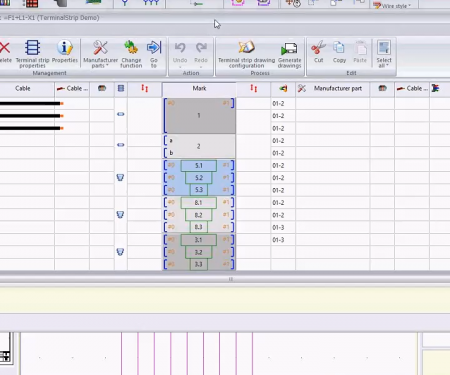The height and width of the screenshot is (375, 450).
Task: Click the multi-level terminal icon beside 8.2
Action: (121, 215)
